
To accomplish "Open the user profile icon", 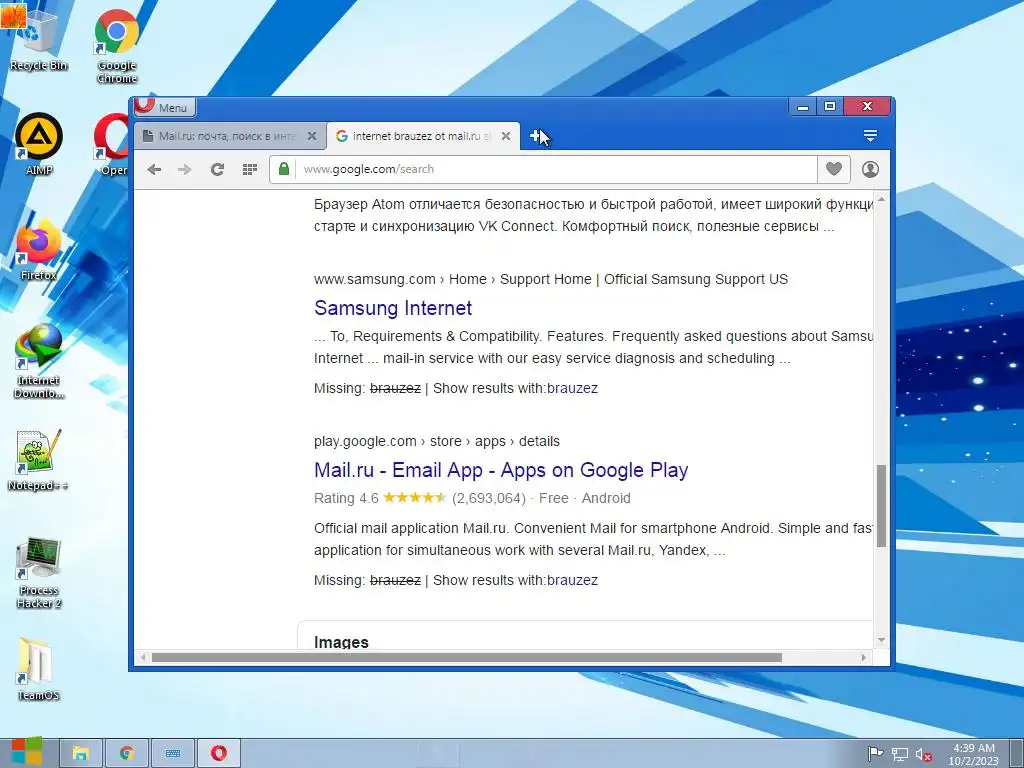I will point(870,169).
